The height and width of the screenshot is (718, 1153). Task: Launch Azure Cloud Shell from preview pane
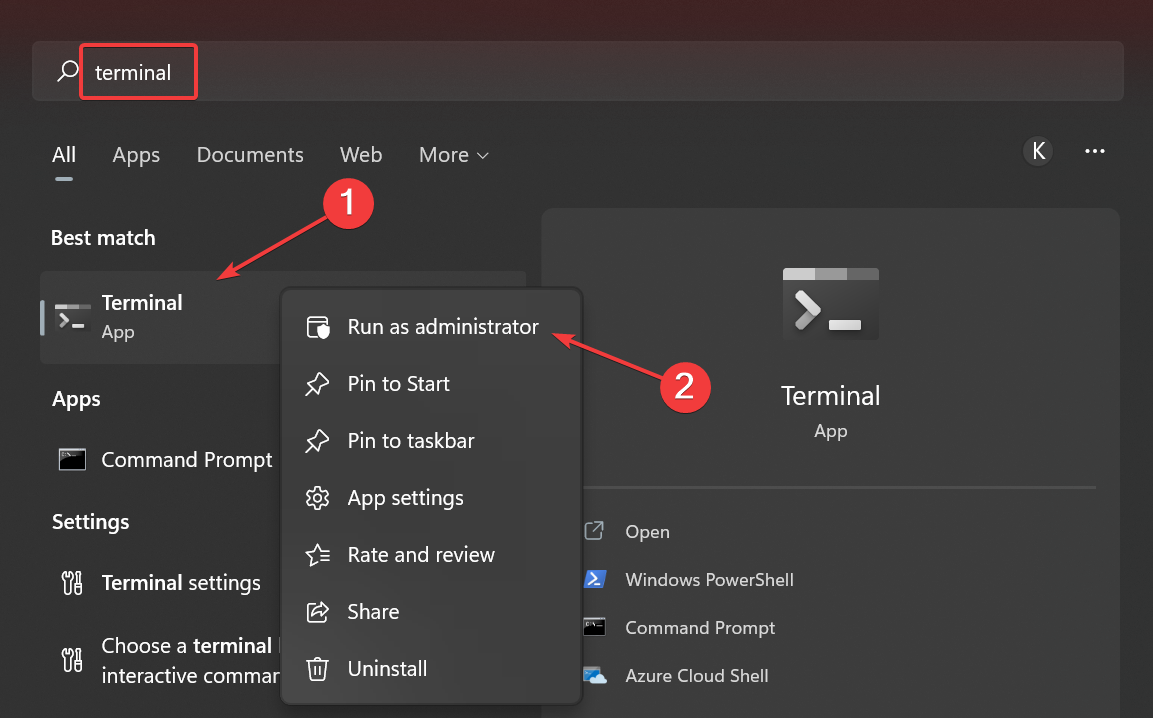696,675
